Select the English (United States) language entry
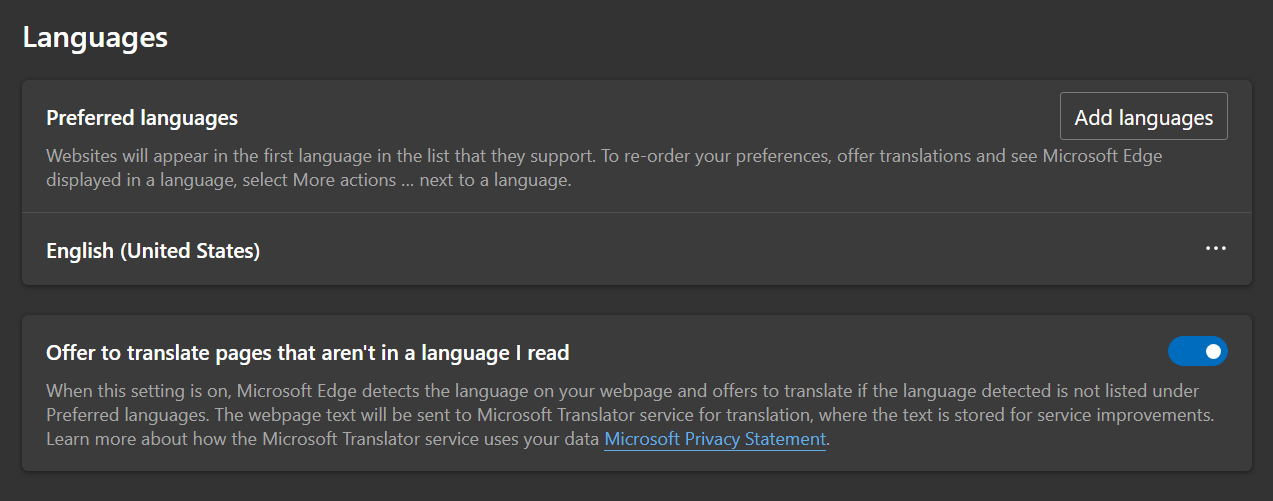1273x501 pixels. (153, 251)
